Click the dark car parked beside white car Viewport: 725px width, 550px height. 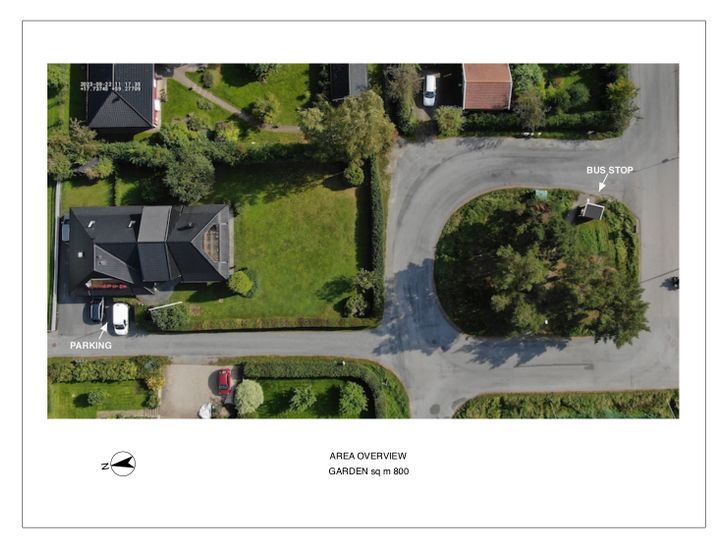pos(97,309)
